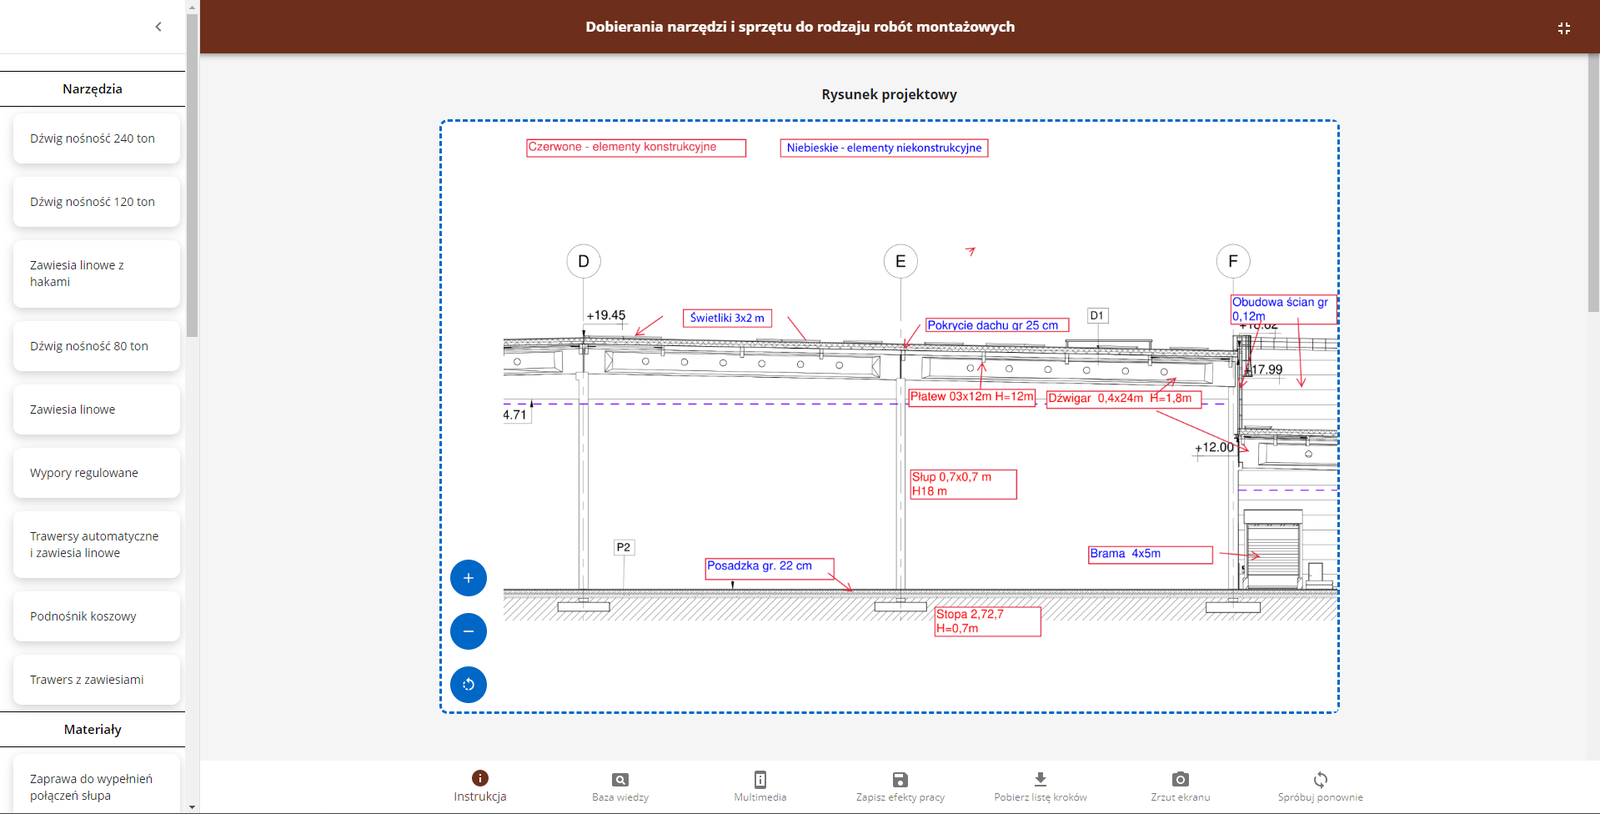Choose Trawers z zawiesiami item
Viewport: 1600px width, 814px height.
pos(96,680)
